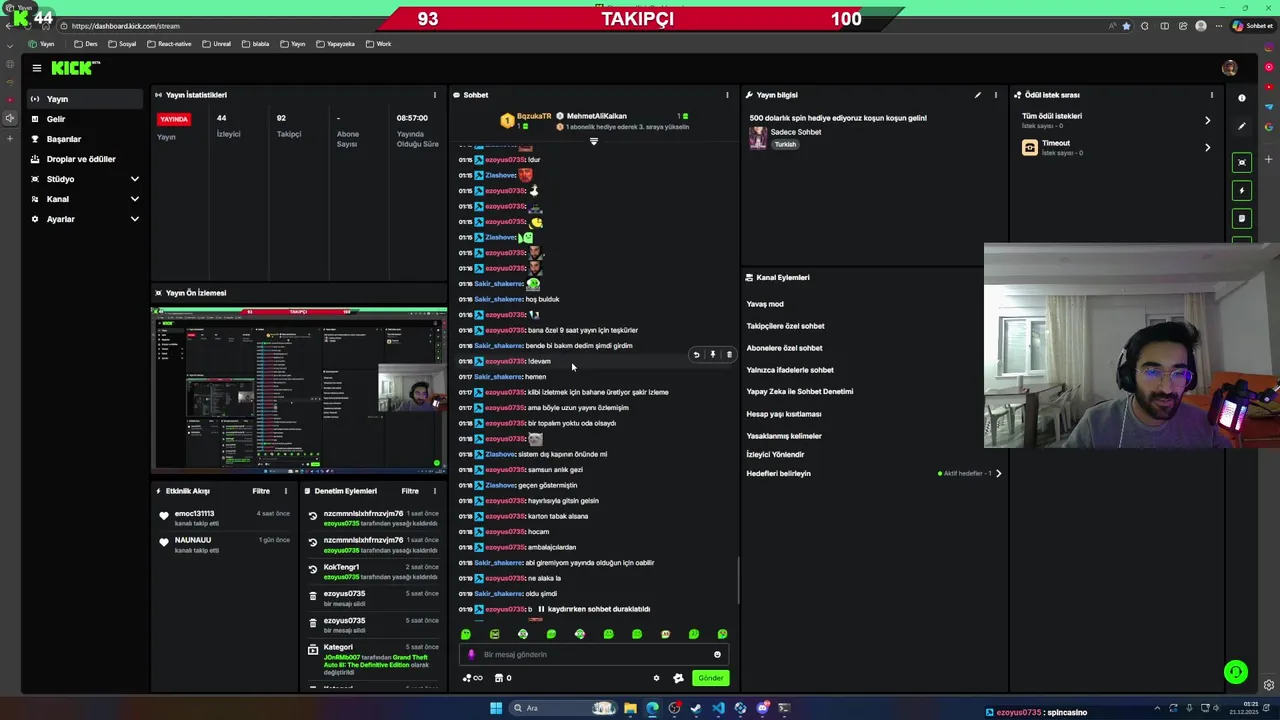This screenshot has width=1280, height=720.
Task: Click the channel points infinity icon
Action: tap(472, 678)
